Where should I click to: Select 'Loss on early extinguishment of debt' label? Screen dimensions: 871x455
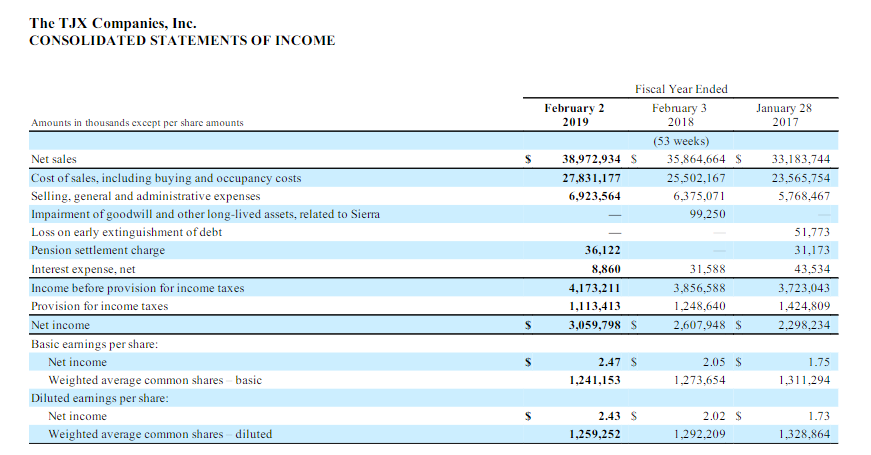click(127, 232)
